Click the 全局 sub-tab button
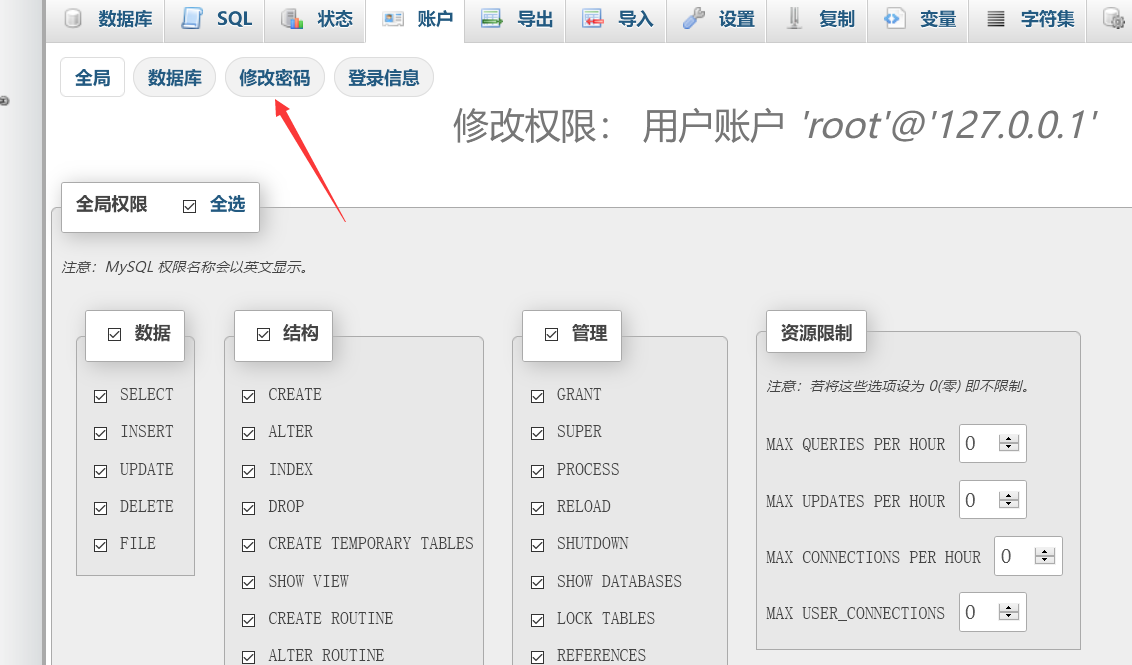Viewport: 1132px width, 665px height. 92,77
